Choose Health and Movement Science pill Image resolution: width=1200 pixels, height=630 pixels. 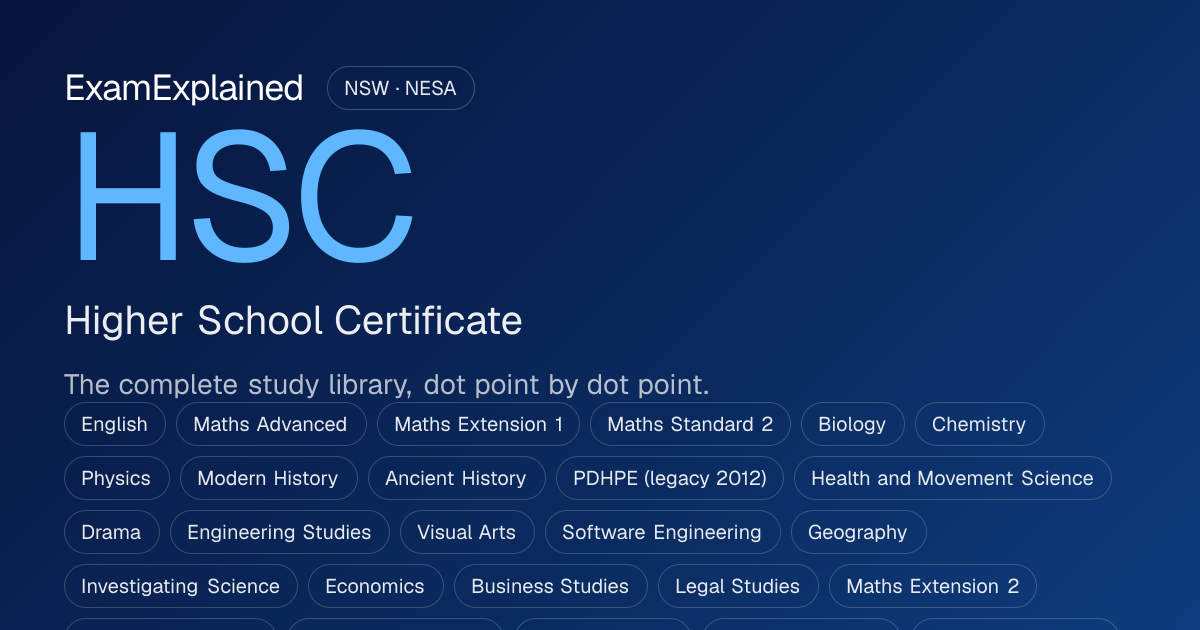(952, 478)
